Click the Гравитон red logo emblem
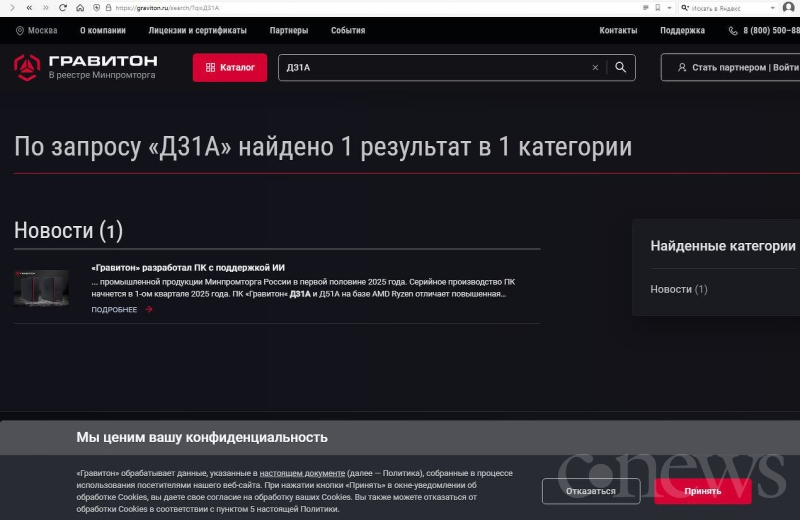The image size is (800, 520). coord(27,67)
